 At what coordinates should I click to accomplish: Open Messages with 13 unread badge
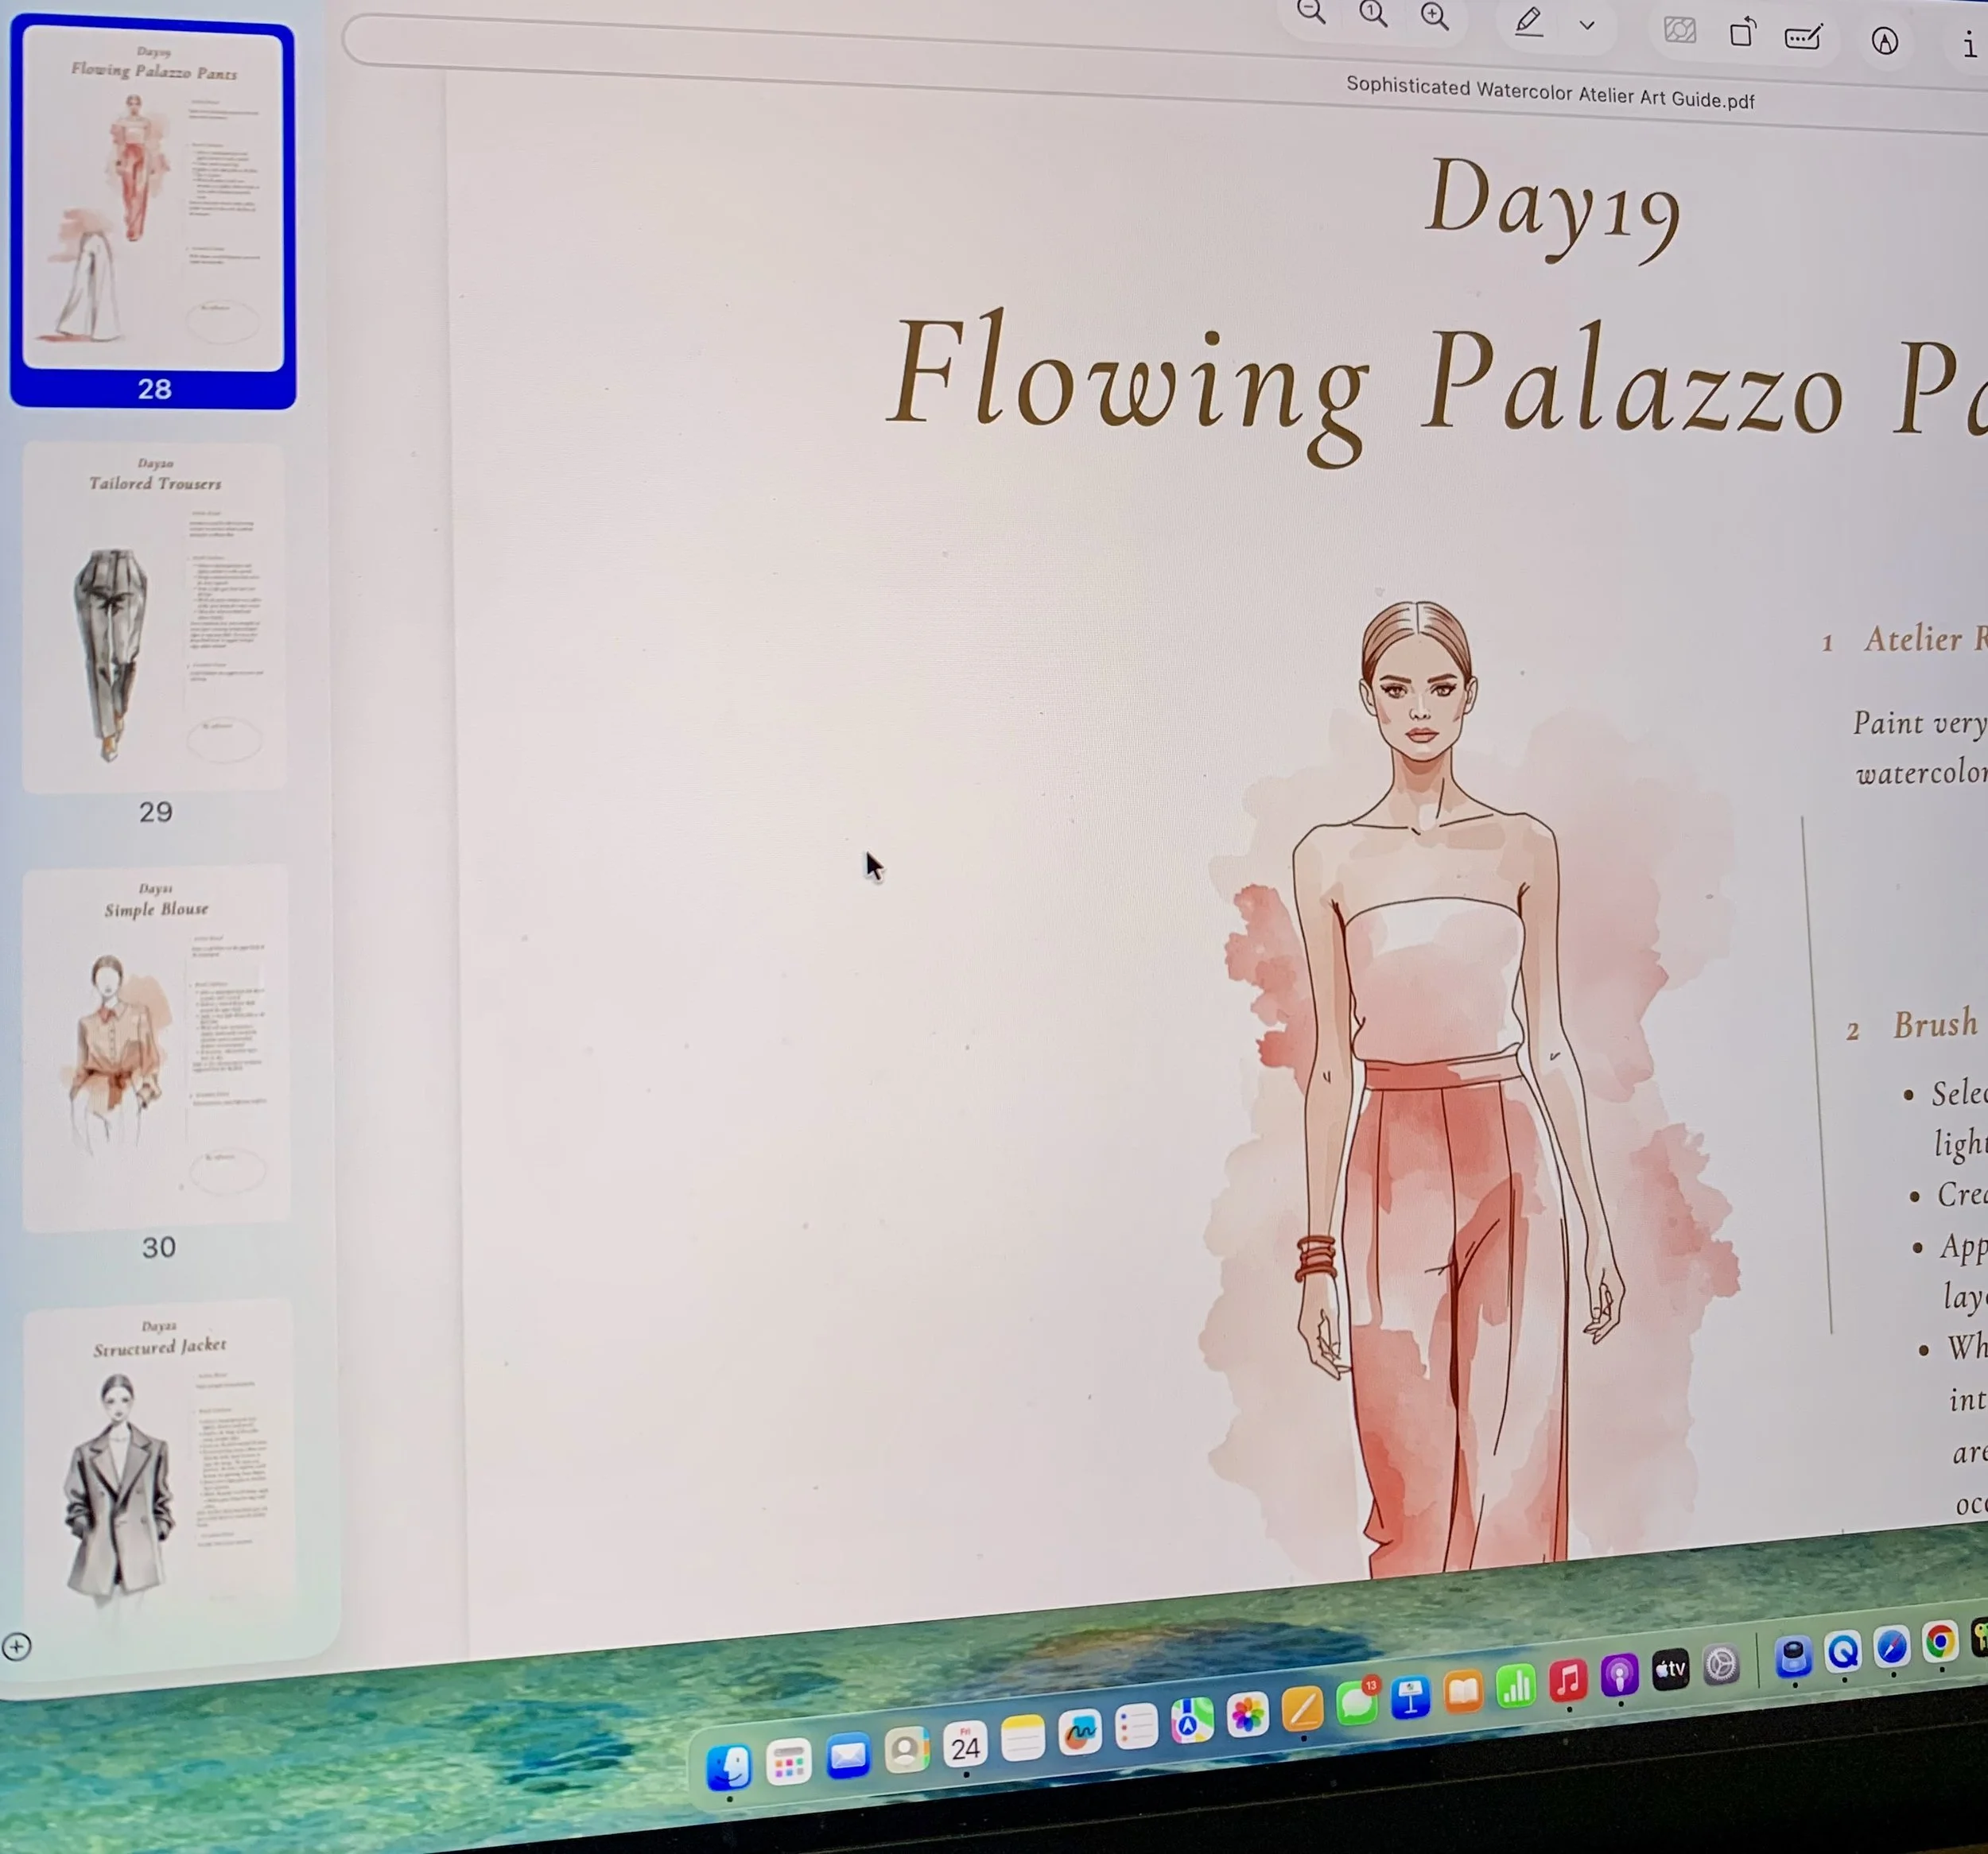(1357, 1704)
